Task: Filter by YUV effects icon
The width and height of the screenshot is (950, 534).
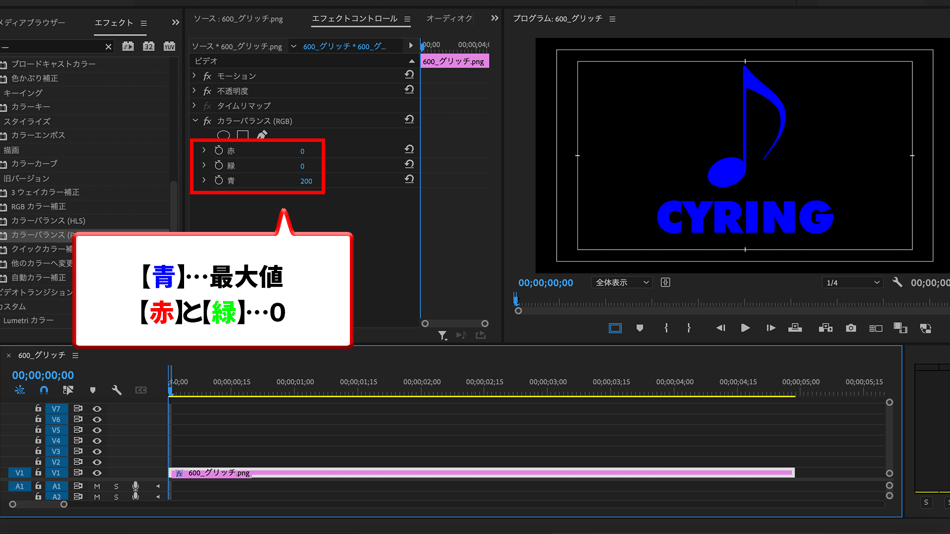Action: pyautogui.click(x=169, y=46)
